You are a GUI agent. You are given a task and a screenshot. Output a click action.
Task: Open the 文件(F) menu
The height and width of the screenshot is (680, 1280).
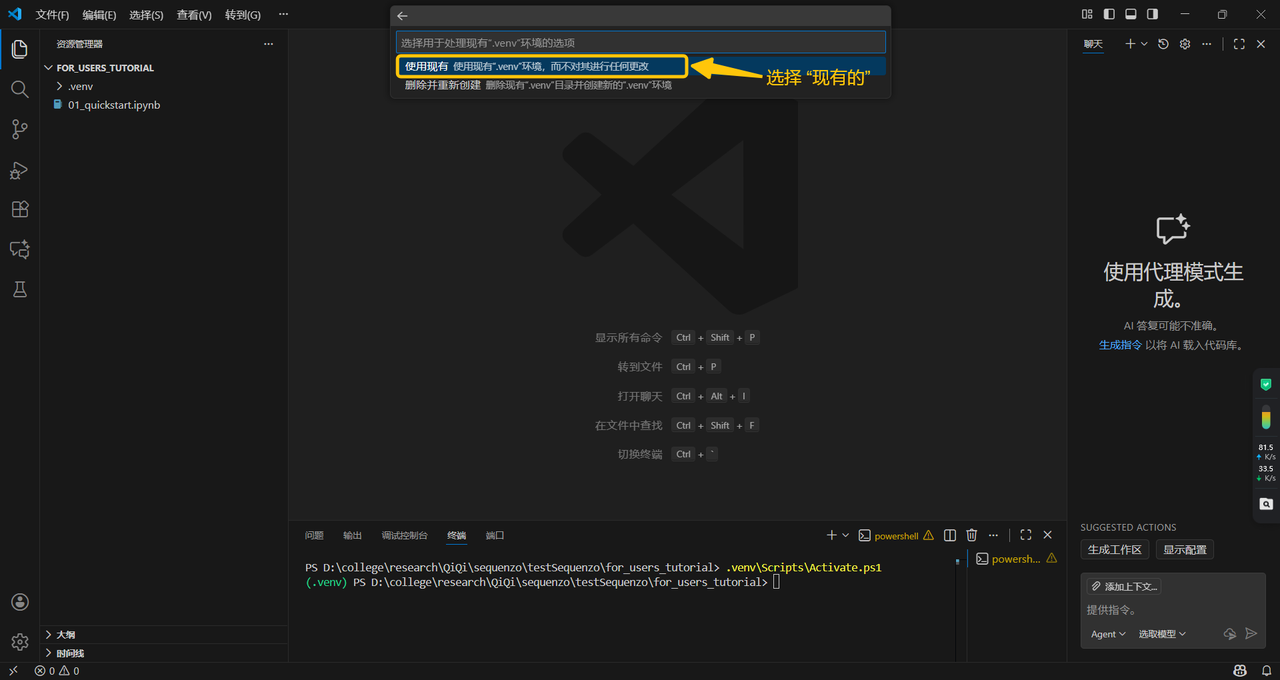pos(52,15)
